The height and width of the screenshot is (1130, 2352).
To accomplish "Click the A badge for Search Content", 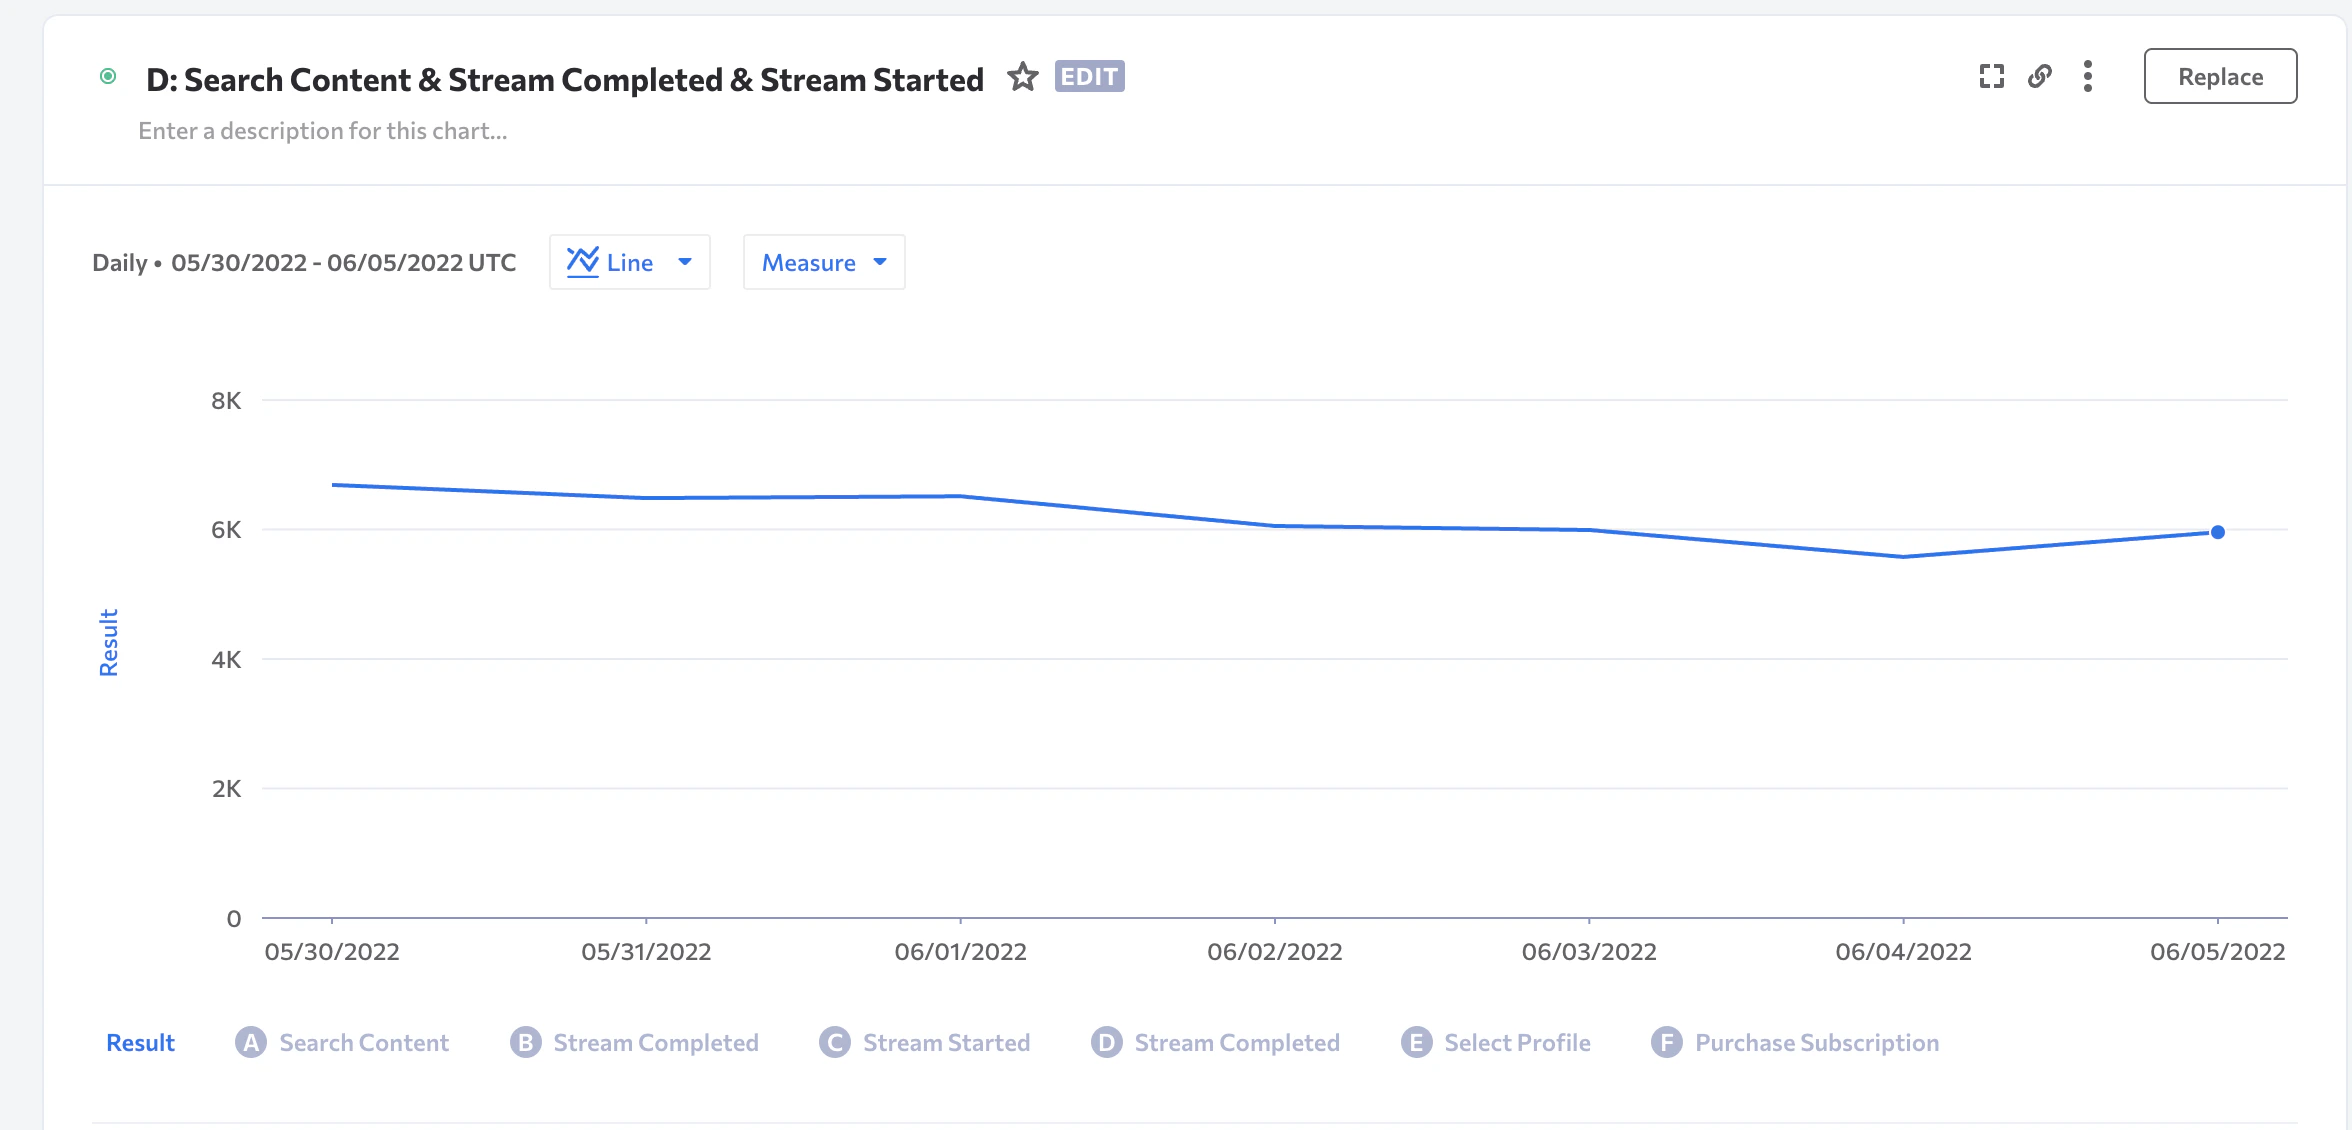I will click(x=251, y=1043).
